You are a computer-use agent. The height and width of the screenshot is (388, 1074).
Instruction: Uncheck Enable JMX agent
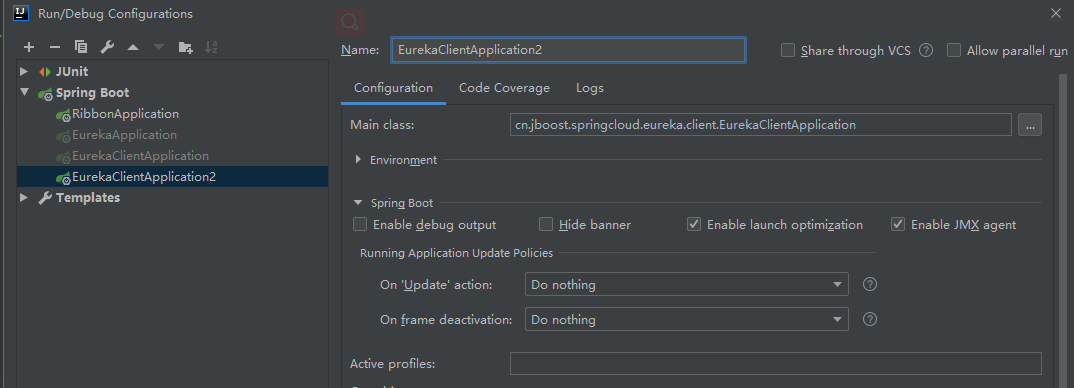click(898, 224)
